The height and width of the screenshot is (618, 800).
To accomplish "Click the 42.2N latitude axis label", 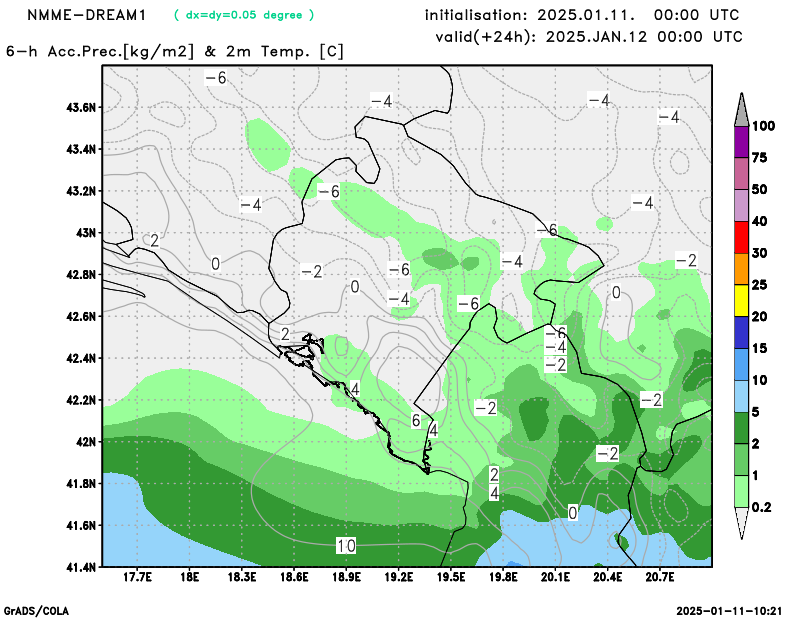I will coord(81,400).
